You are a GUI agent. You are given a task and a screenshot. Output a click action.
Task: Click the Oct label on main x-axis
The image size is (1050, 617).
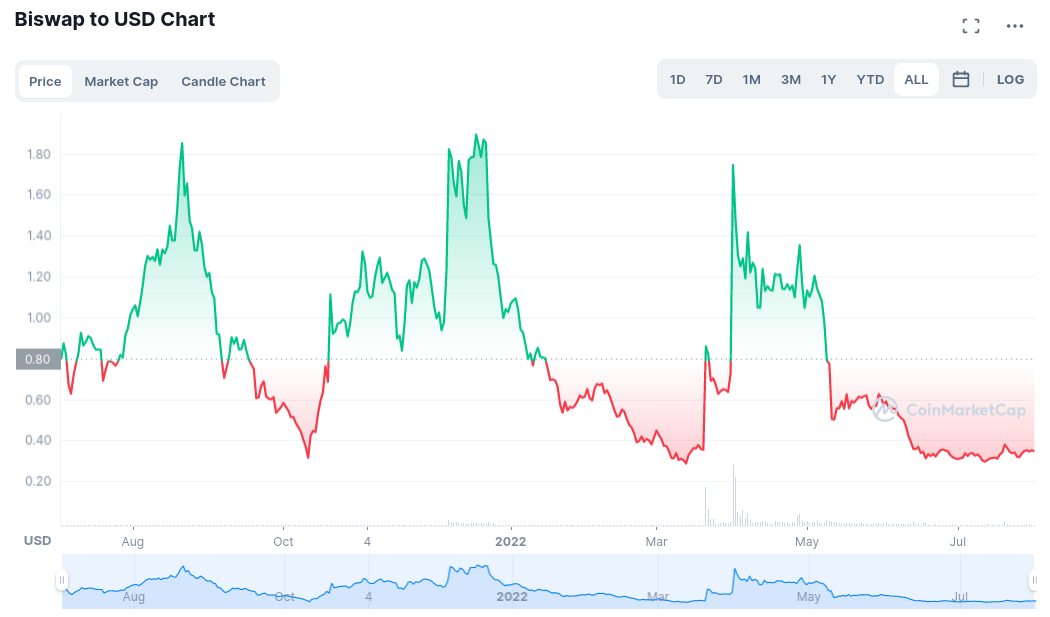(283, 541)
